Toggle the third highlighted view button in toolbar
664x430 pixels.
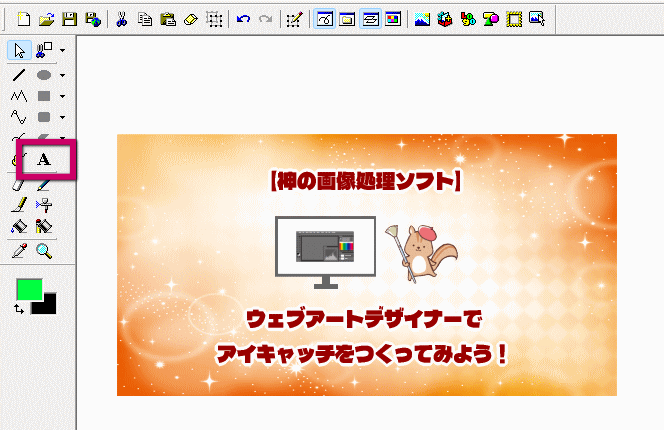tap(370, 18)
